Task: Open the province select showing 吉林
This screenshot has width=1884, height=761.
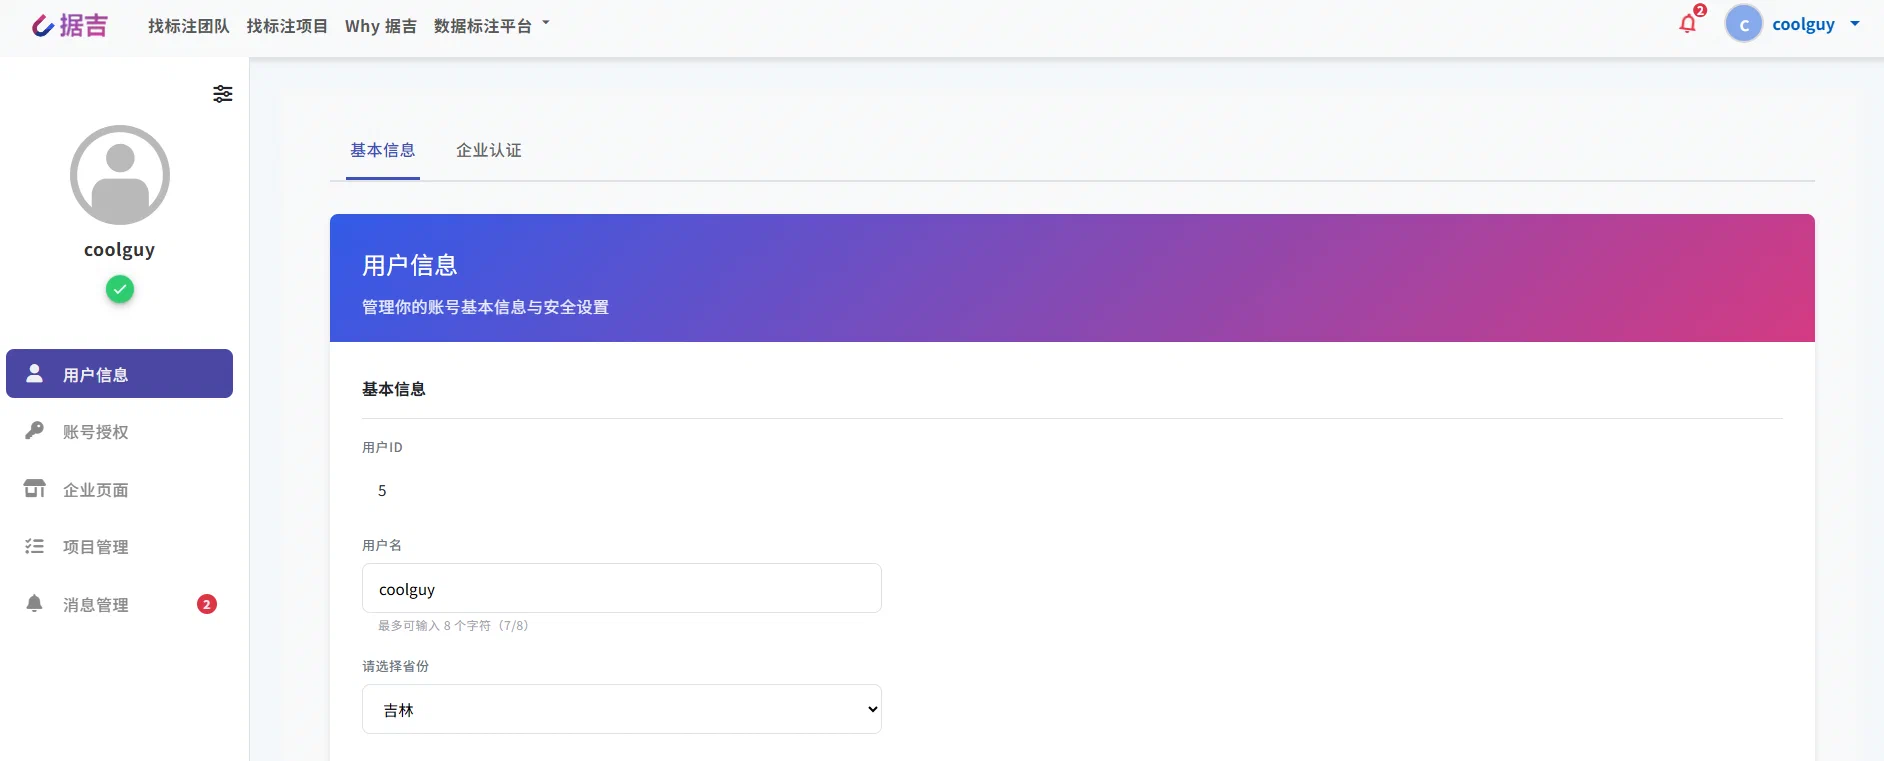Action: click(x=622, y=709)
